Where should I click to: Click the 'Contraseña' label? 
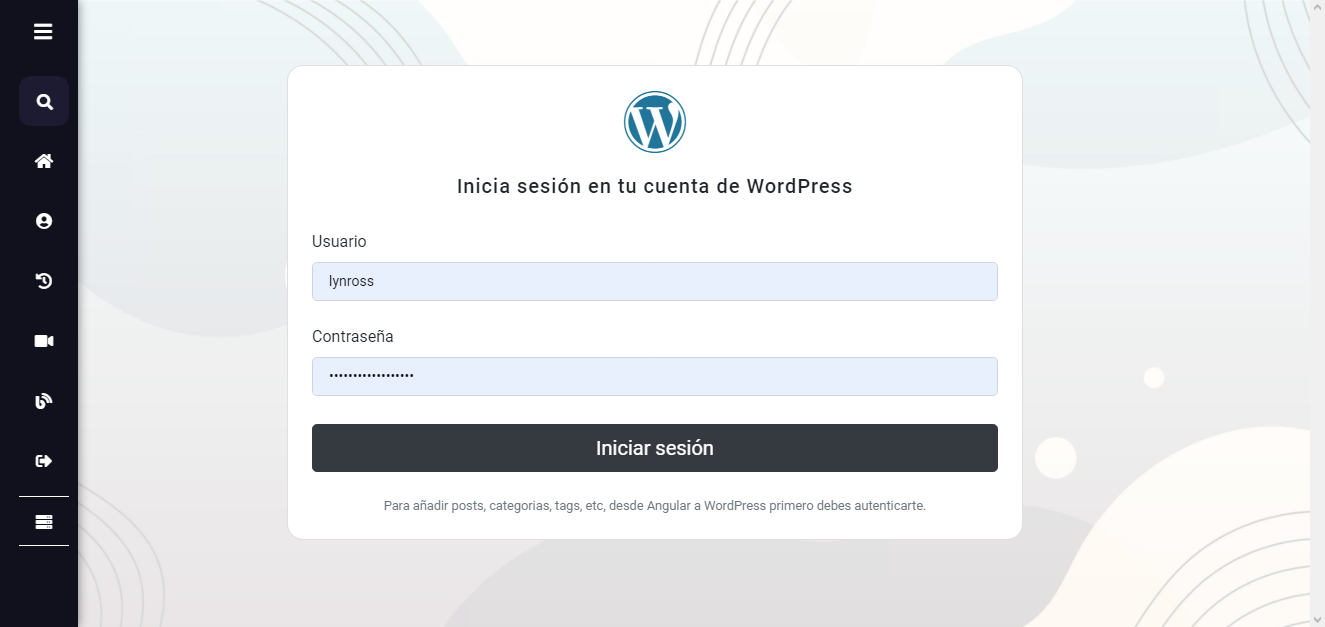[x=353, y=337]
